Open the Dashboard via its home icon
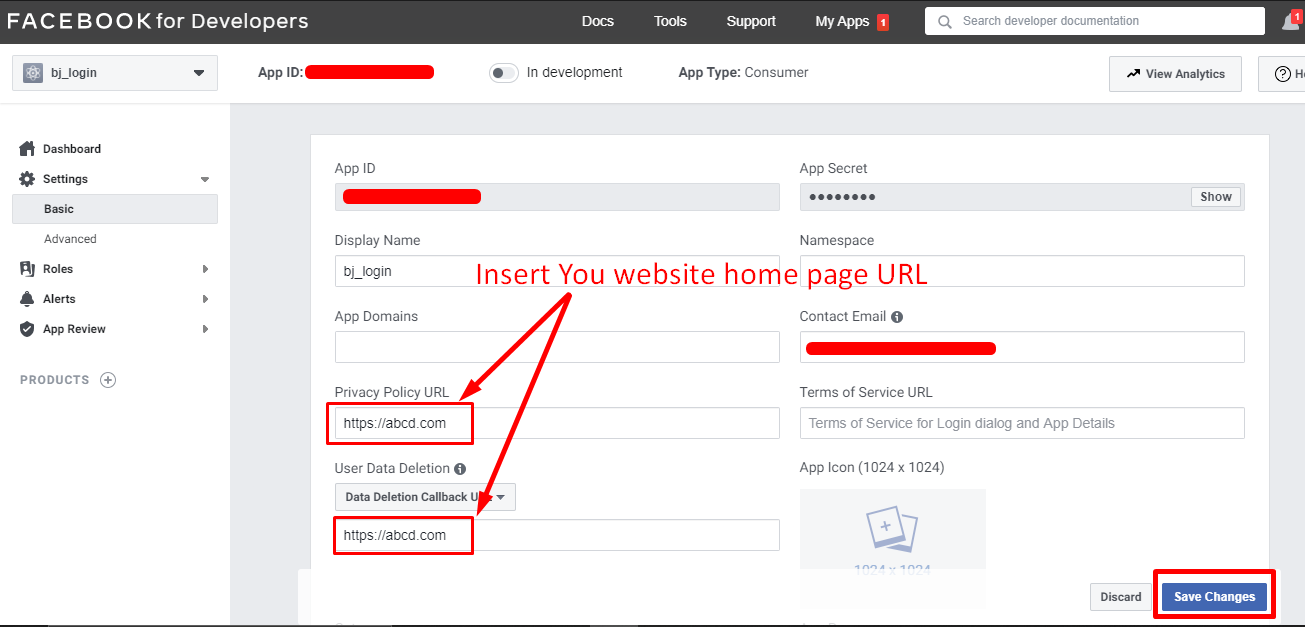The image size is (1305, 627). click(x=26, y=148)
